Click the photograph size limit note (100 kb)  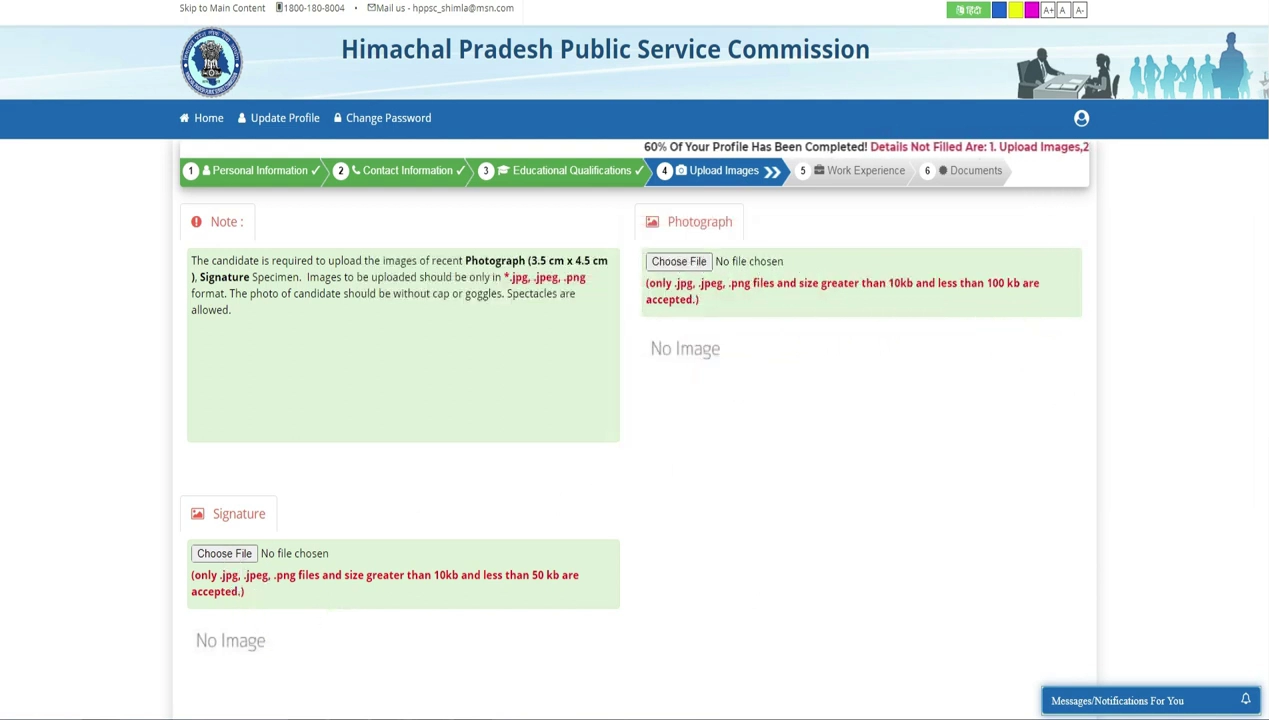[x=842, y=291]
